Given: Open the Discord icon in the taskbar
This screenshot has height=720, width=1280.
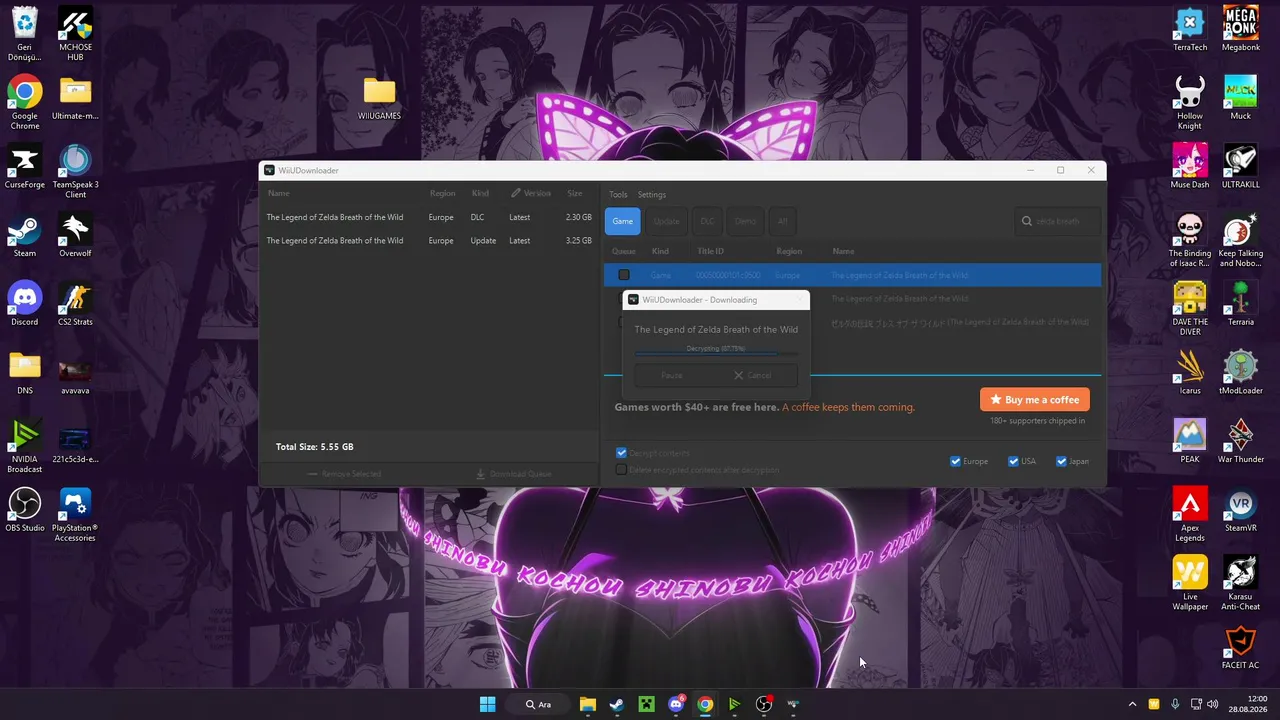Looking at the screenshot, I should click(676, 704).
